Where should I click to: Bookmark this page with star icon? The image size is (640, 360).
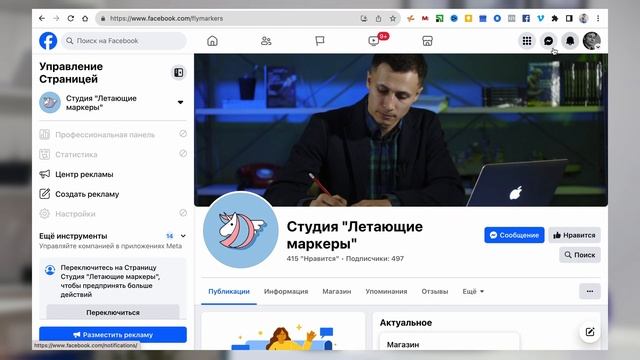(x=393, y=18)
